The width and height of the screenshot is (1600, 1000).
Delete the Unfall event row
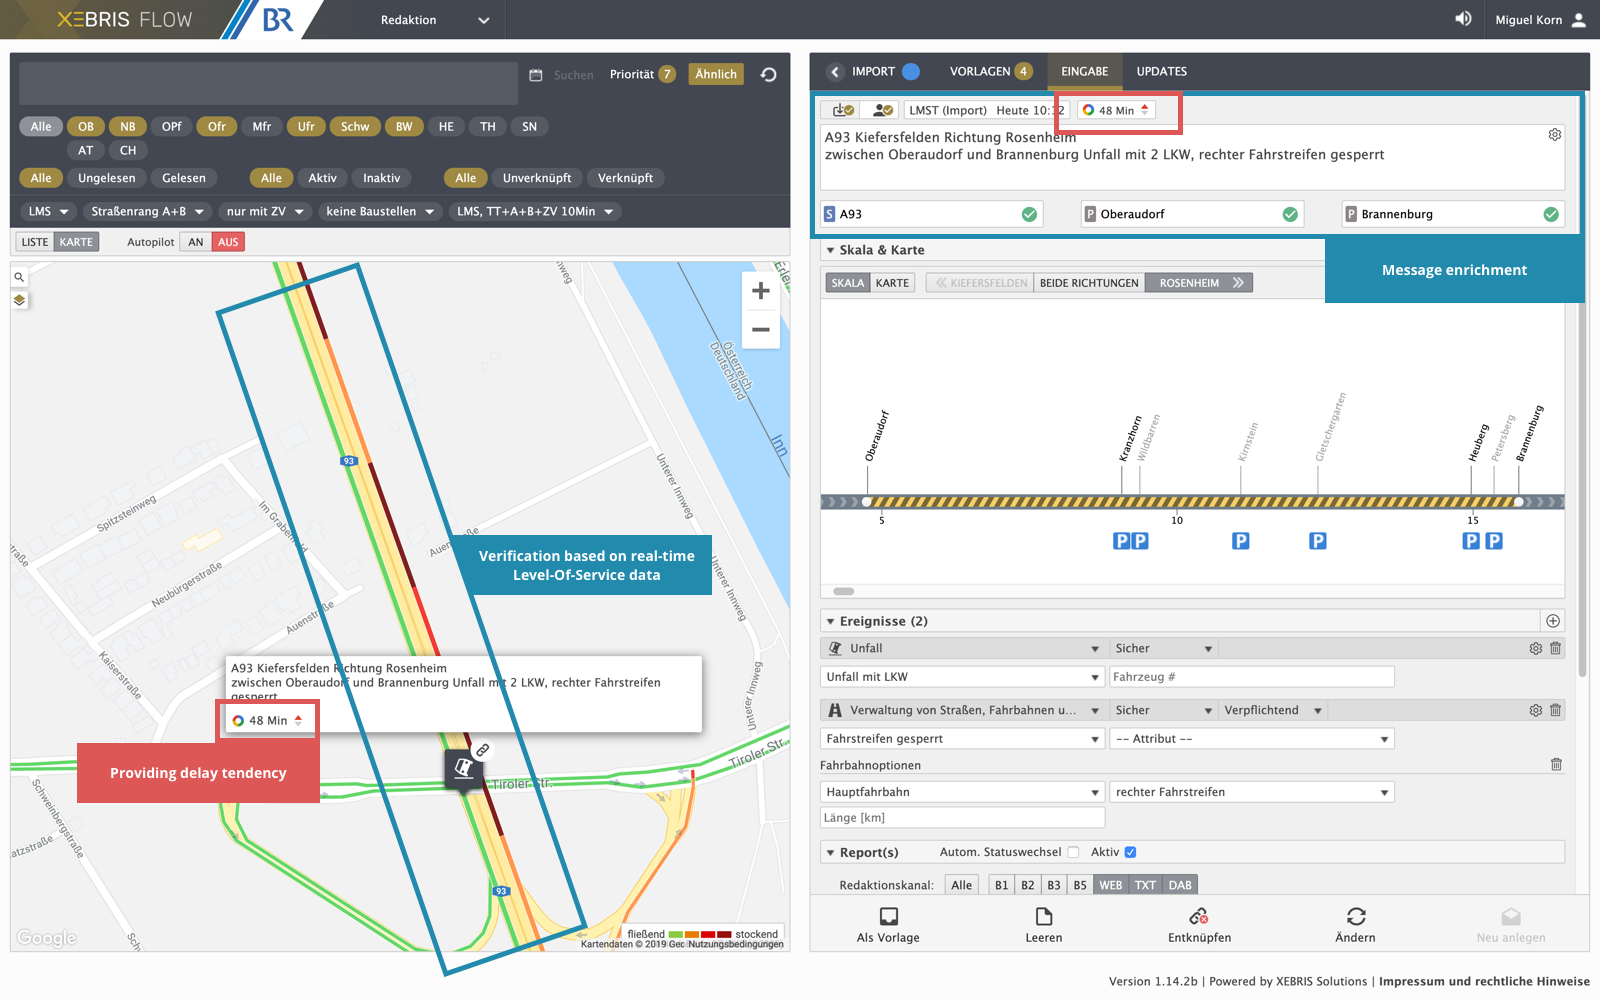pyautogui.click(x=1555, y=649)
